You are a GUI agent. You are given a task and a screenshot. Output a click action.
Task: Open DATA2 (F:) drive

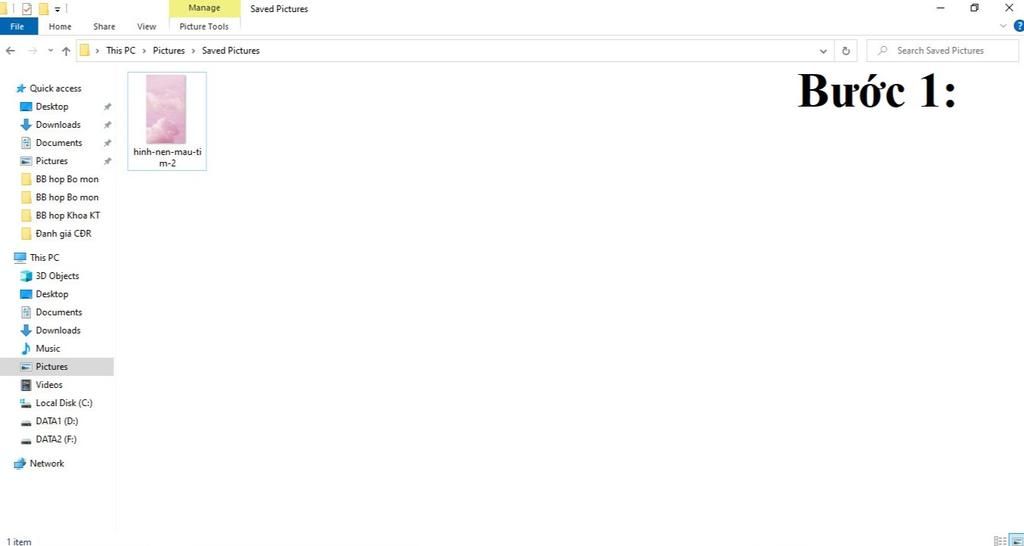[56, 440]
